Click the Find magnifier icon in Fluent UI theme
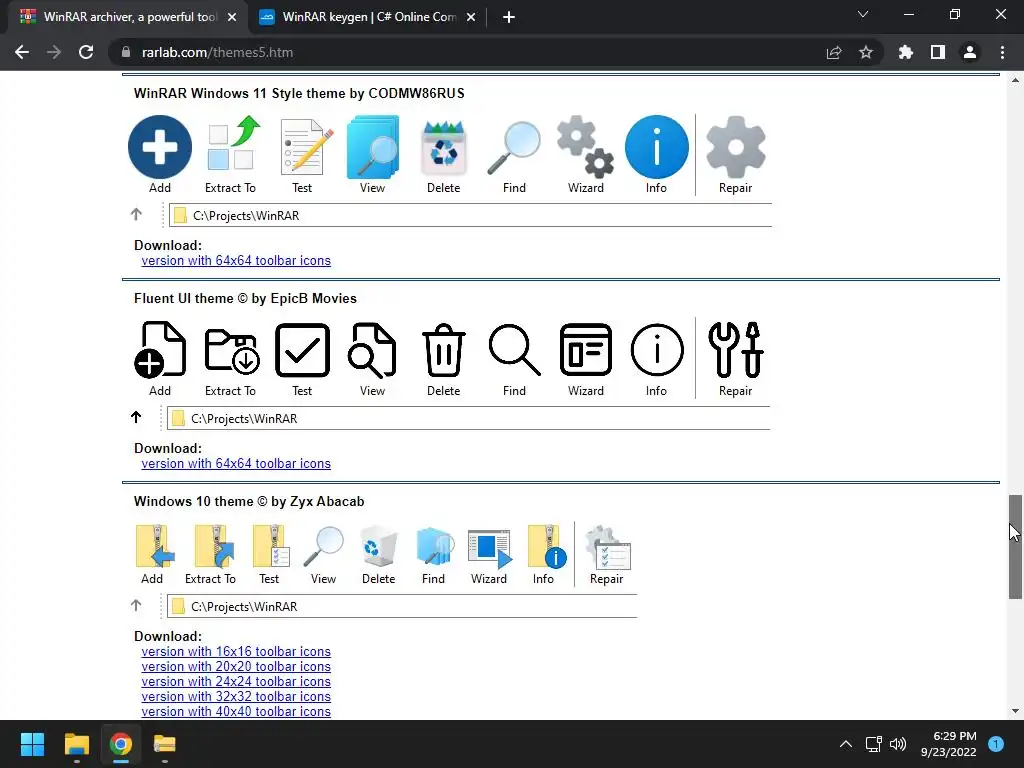This screenshot has height=768, width=1024. [515, 350]
